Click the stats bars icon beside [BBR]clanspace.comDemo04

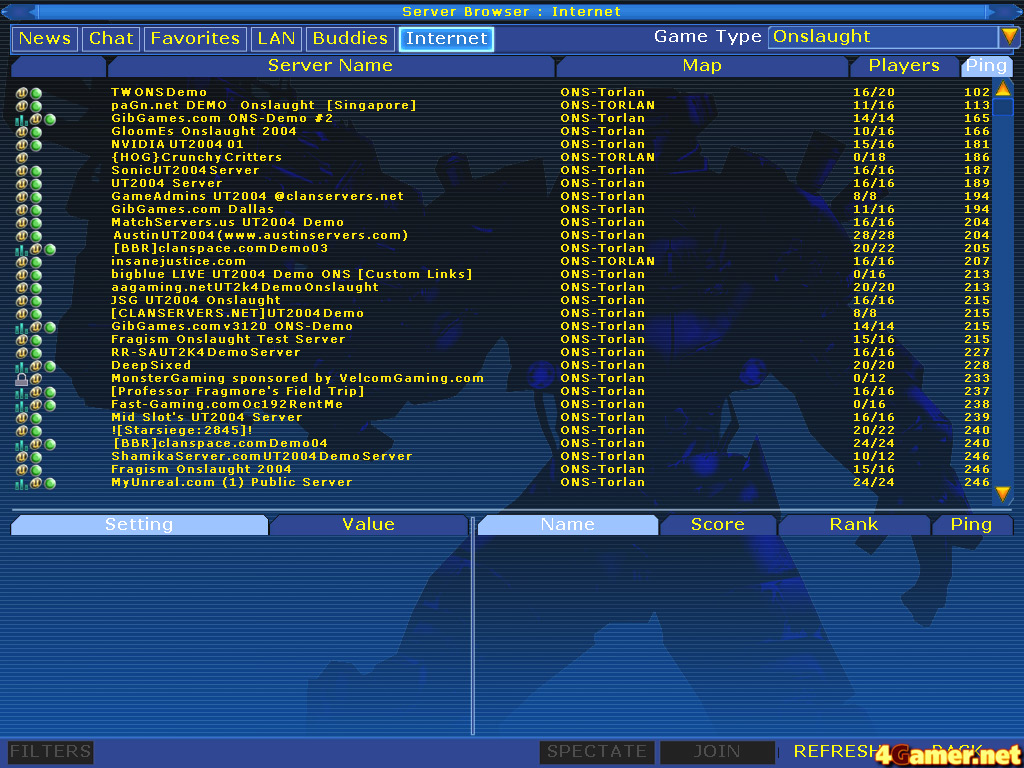click(x=22, y=444)
